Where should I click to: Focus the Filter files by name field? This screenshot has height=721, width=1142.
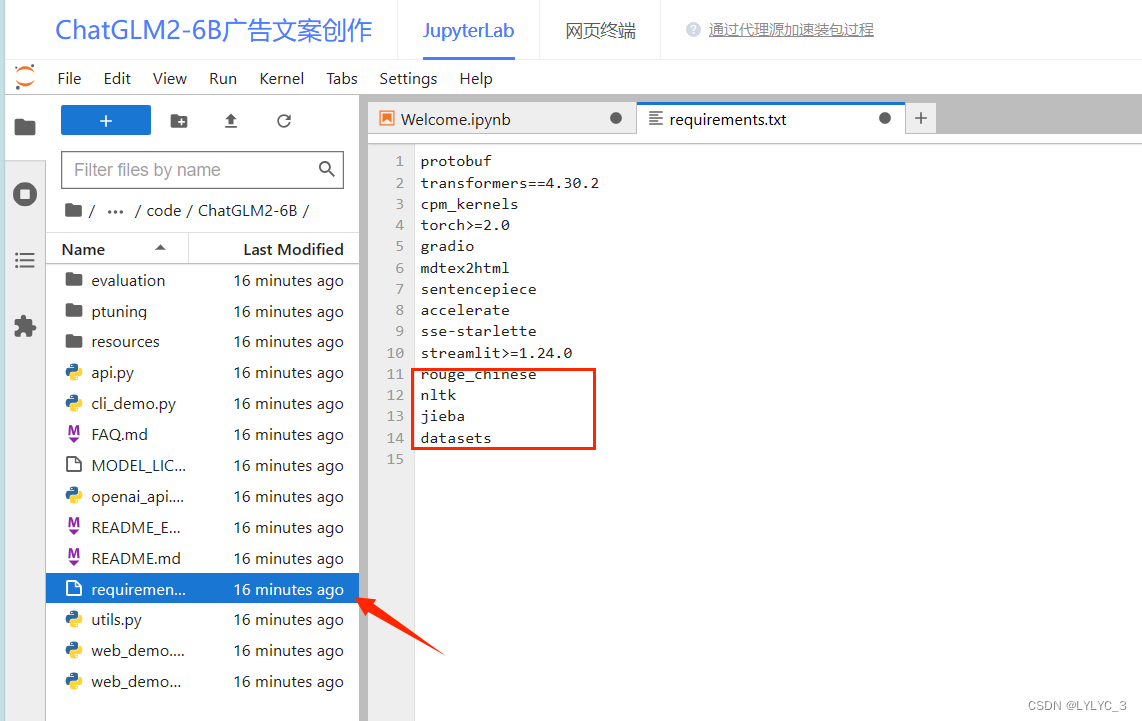[x=202, y=170]
